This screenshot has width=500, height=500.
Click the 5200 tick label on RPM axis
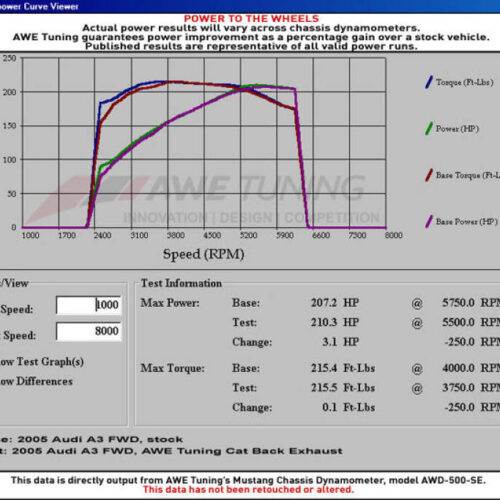coord(248,235)
